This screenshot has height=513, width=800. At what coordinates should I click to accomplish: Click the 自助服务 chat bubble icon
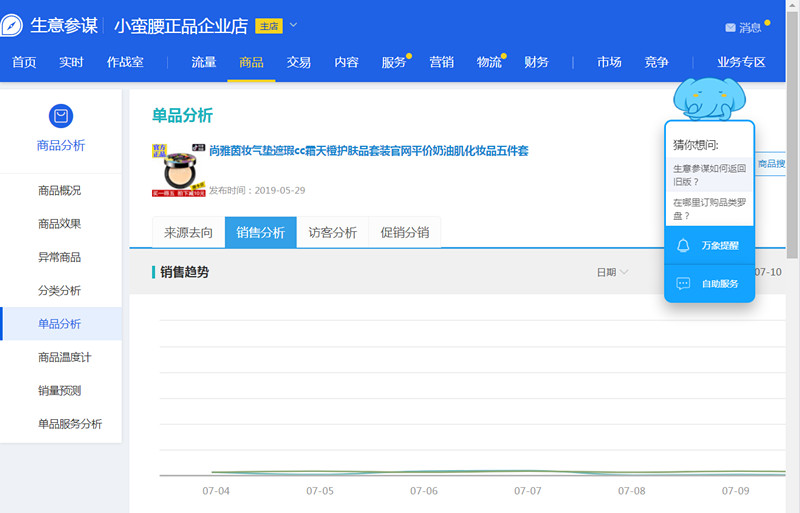[683, 284]
